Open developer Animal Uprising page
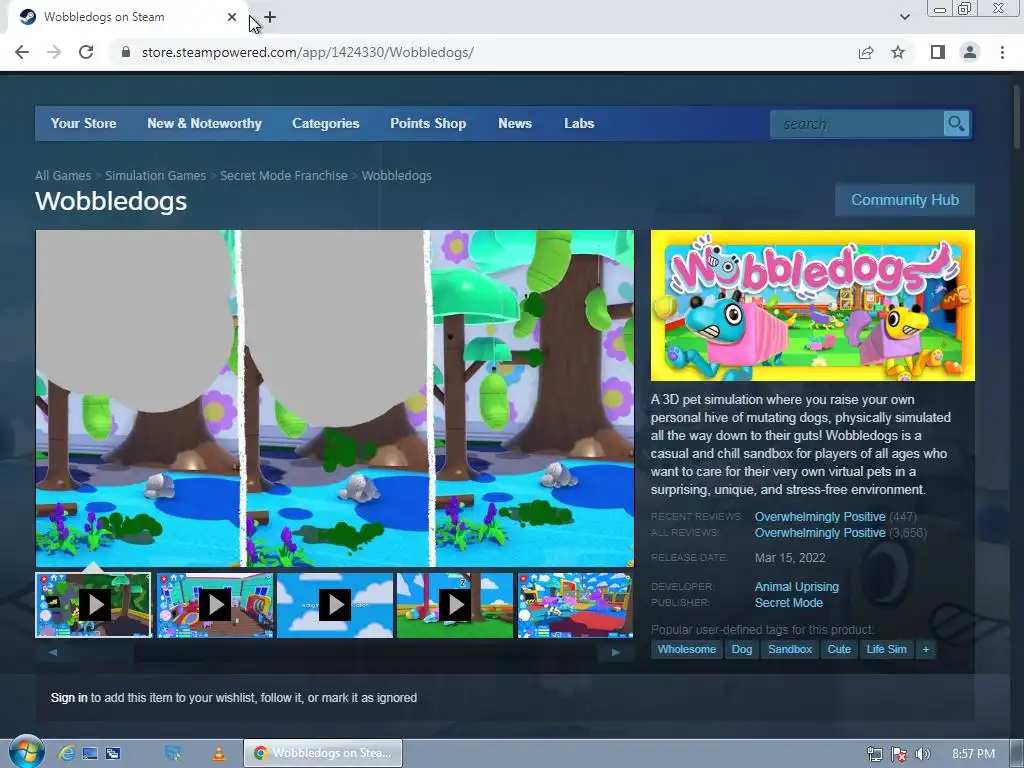This screenshot has width=1024, height=768. tap(797, 586)
